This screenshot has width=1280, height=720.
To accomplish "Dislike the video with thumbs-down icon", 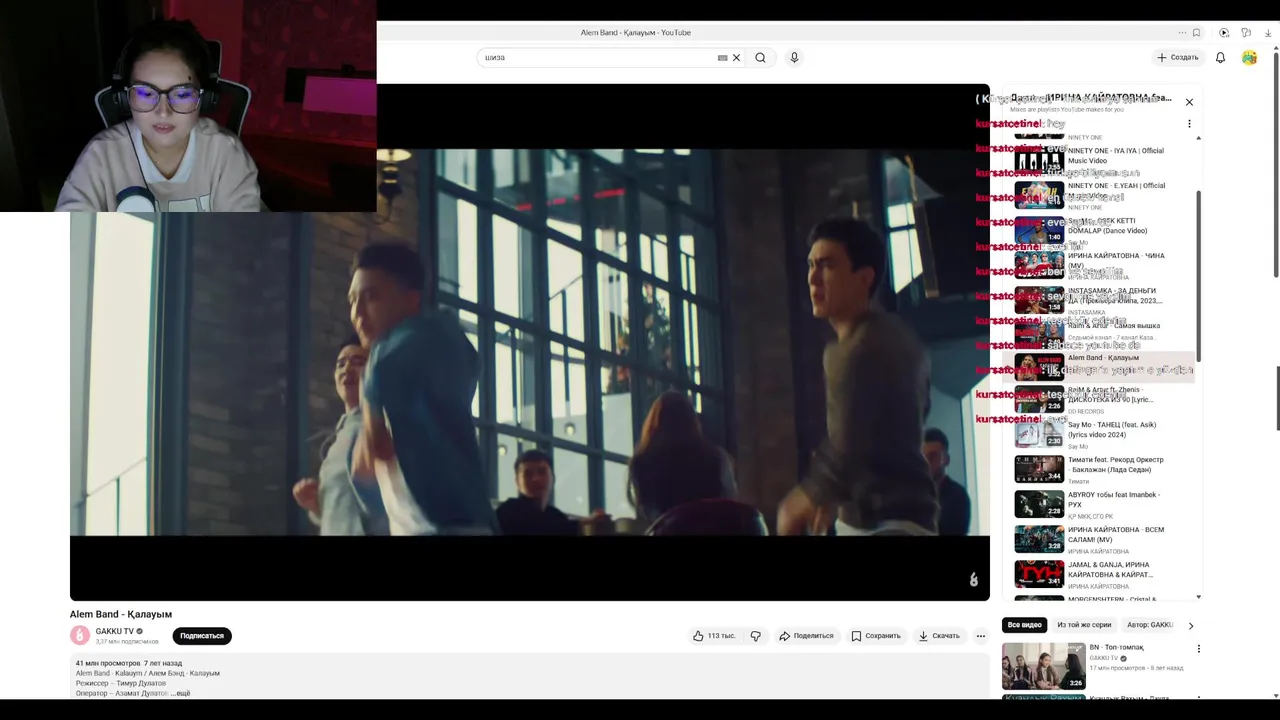I will click(x=755, y=636).
